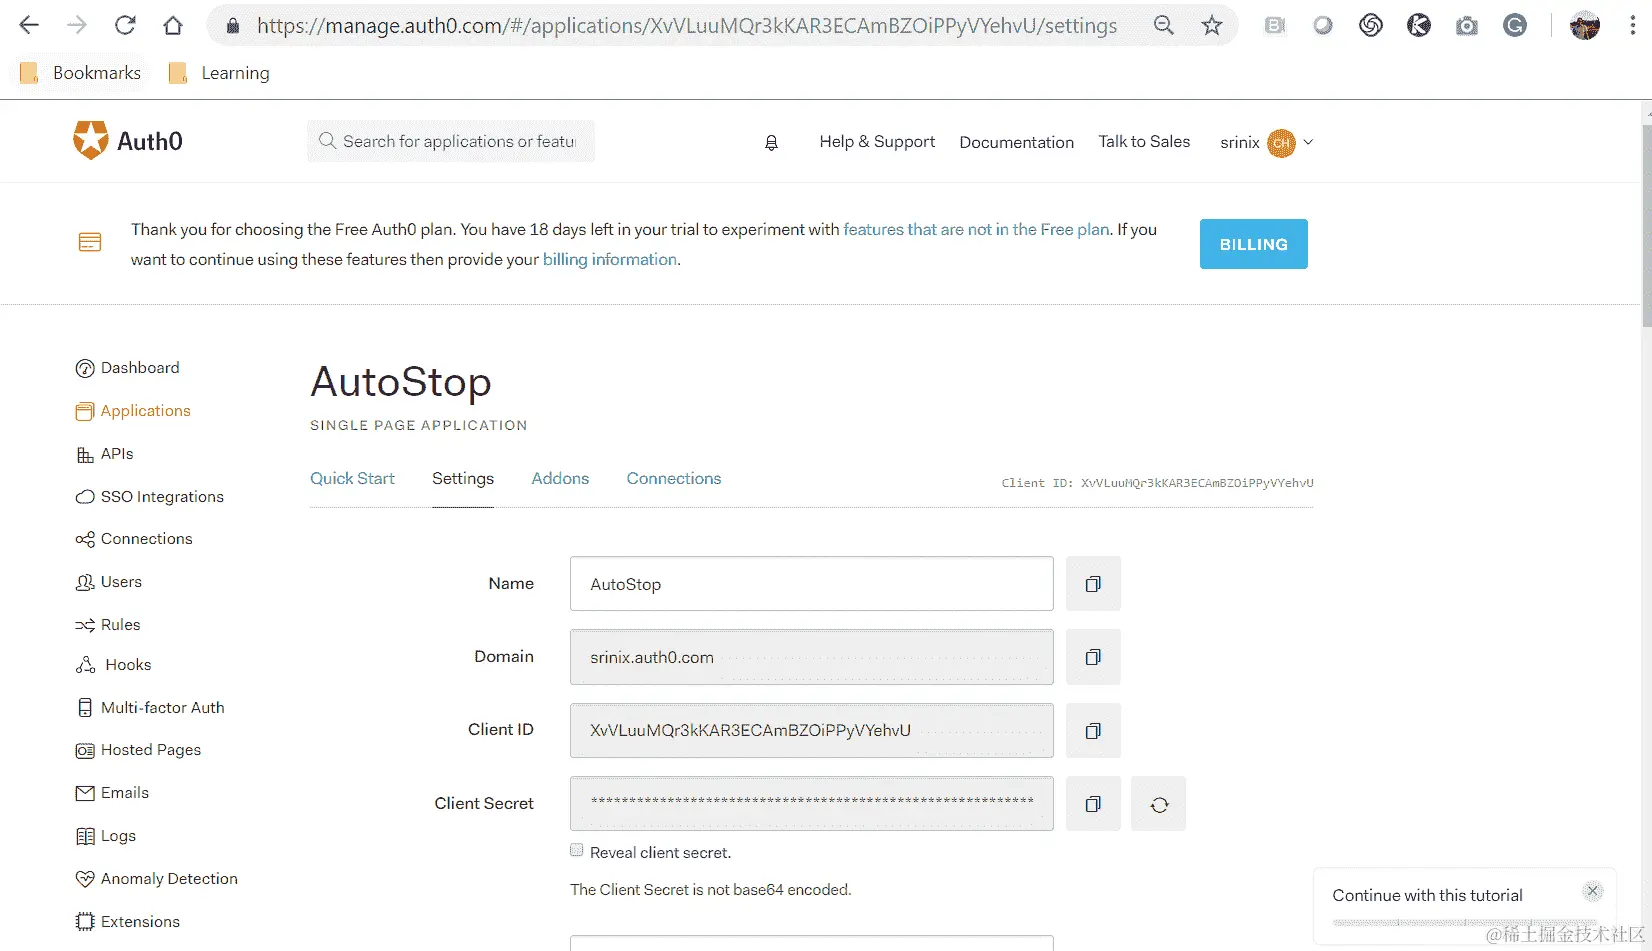Open browser profile avatar
This screenshot has height=951, width=1652.
tap(1585, 26)
